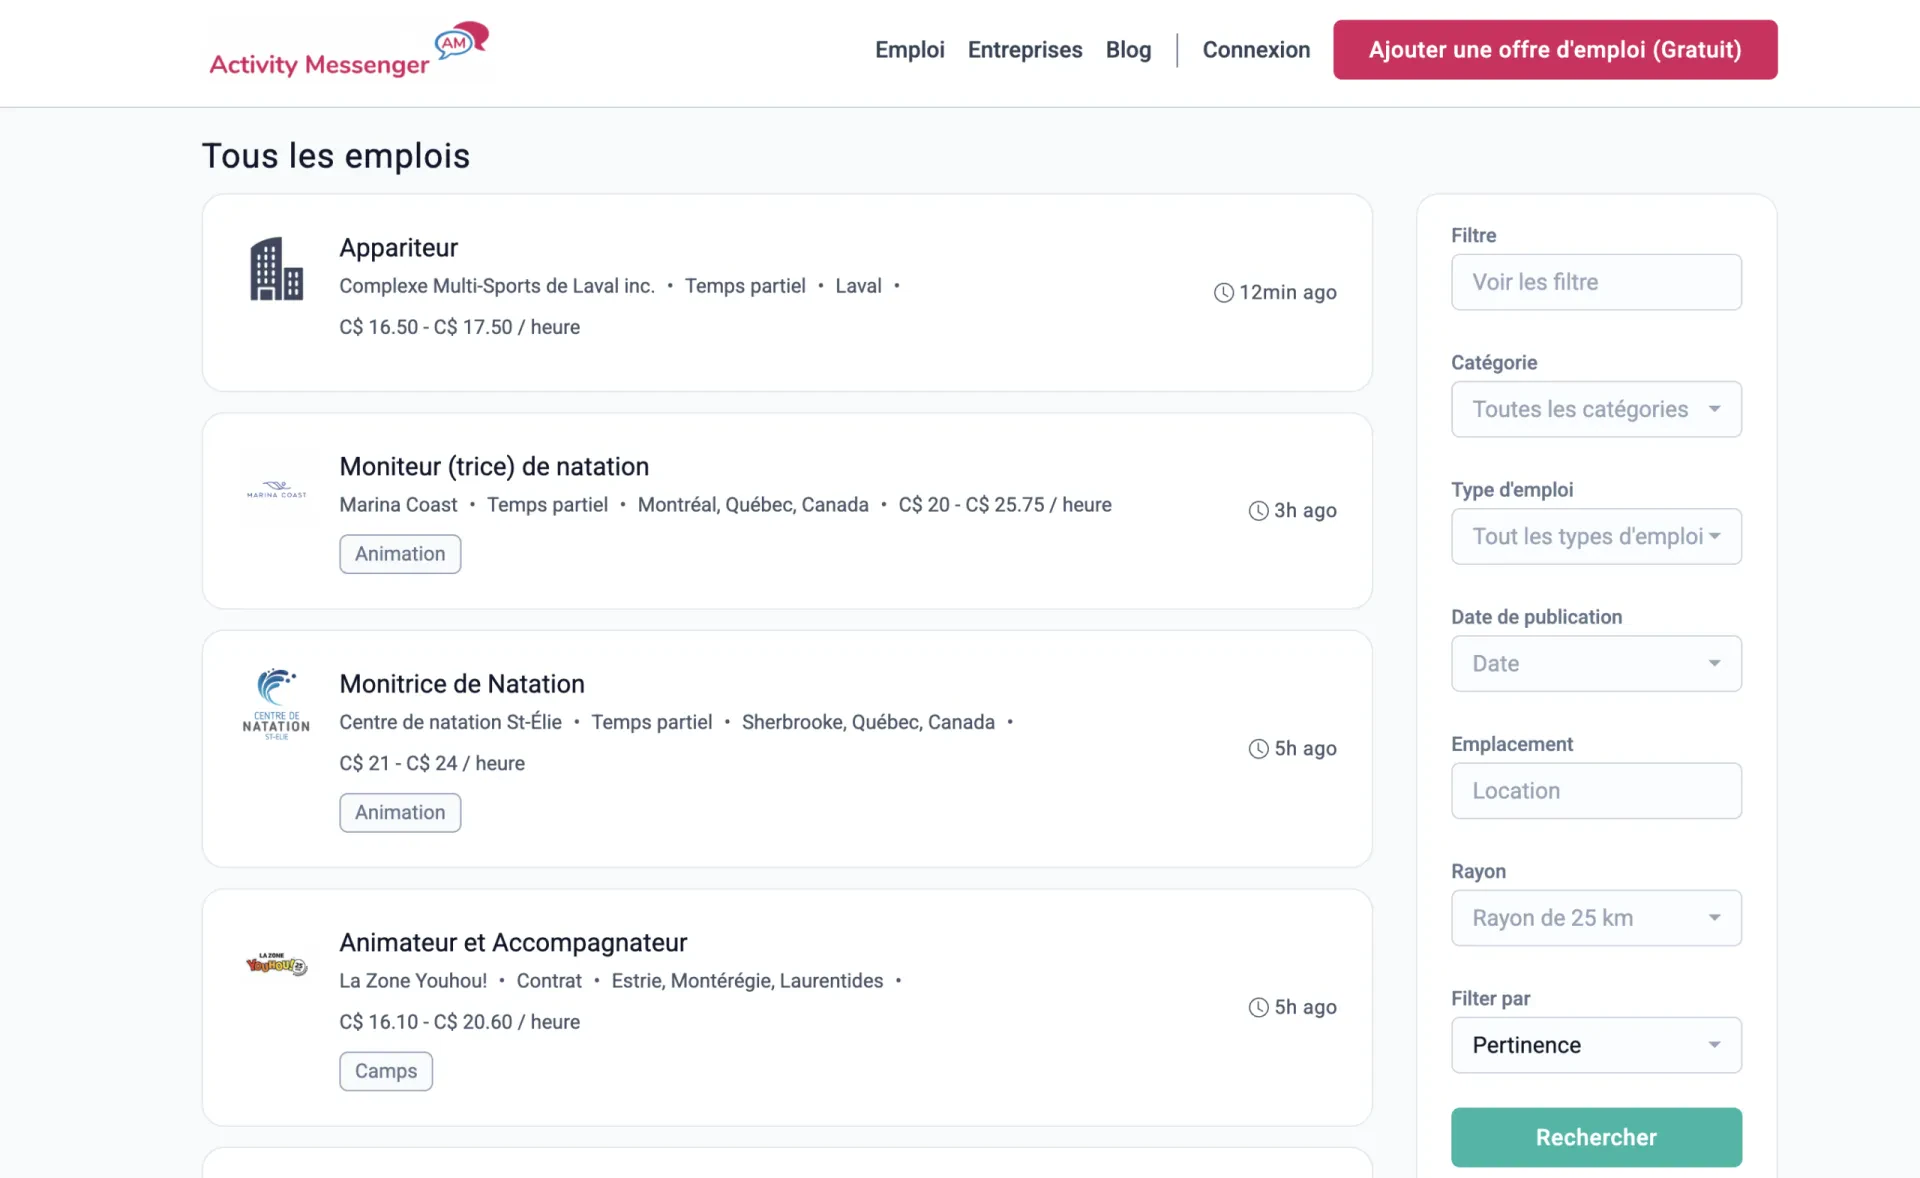Click the Connexion link
This screenshot has height=1178, width=1920.
1256,50
